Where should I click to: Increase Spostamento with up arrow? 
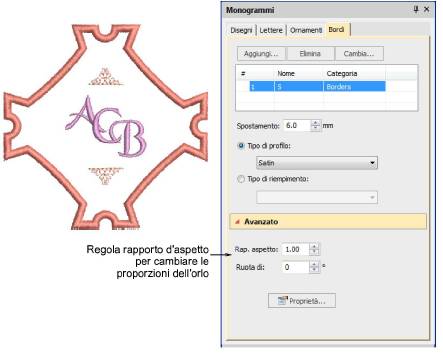pyautogui.click(x=315, y=123)
